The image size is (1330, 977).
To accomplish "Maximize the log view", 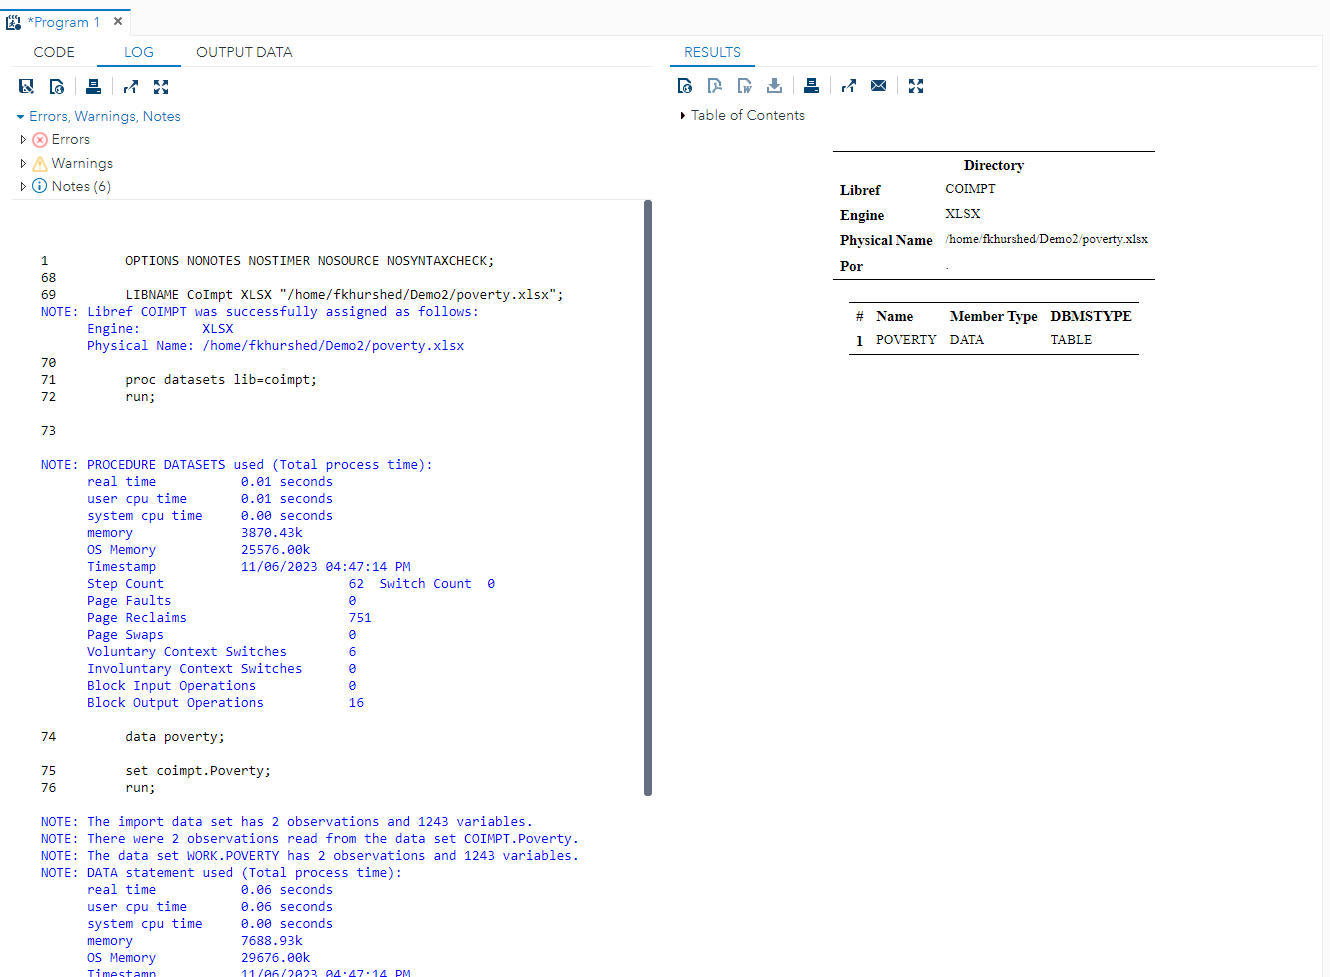I will tap(161, 86).
